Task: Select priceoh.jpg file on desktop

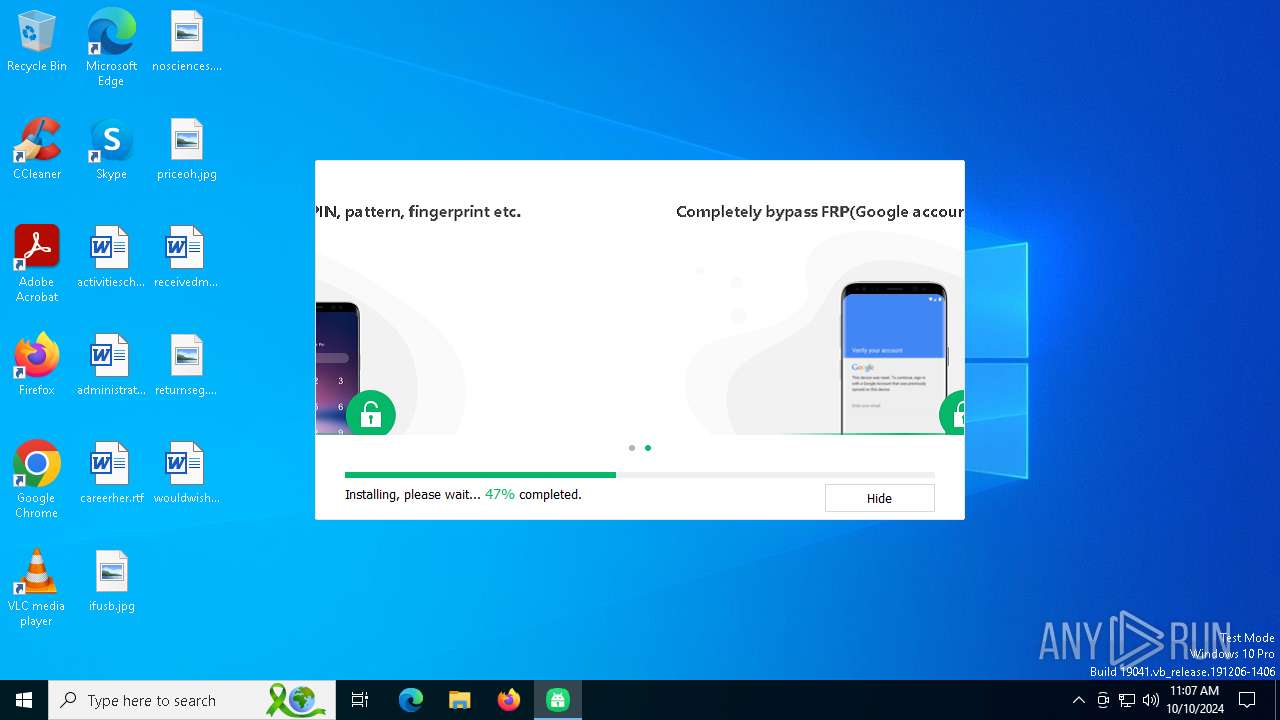Action: point(187,150)
